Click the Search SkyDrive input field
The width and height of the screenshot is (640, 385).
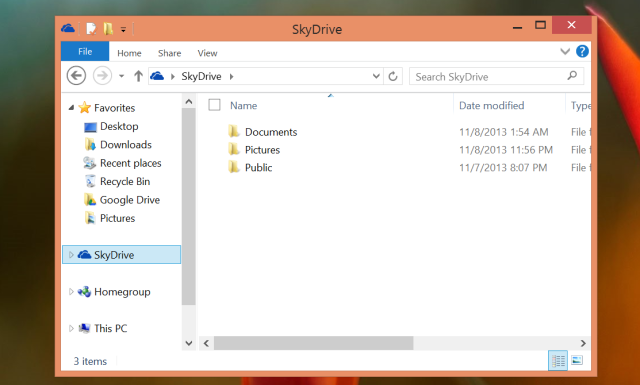click(497, 76)
